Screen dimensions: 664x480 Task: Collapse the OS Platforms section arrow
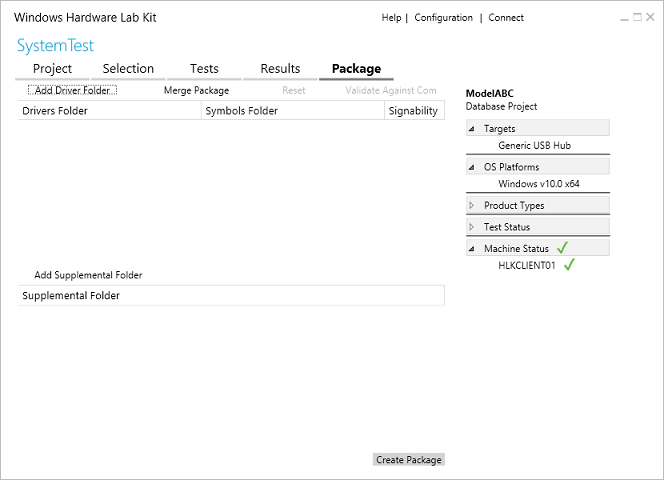471,167
